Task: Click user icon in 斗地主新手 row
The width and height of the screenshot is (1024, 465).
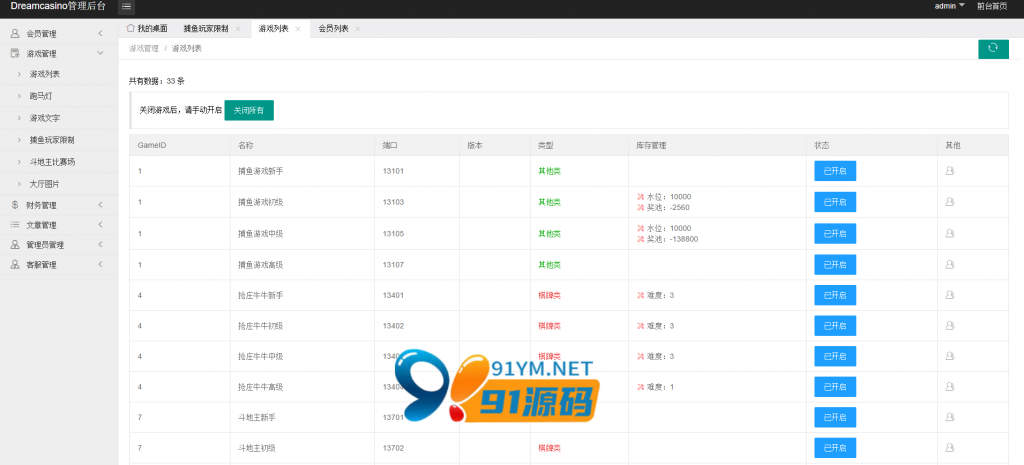Action: click(949, 417)
